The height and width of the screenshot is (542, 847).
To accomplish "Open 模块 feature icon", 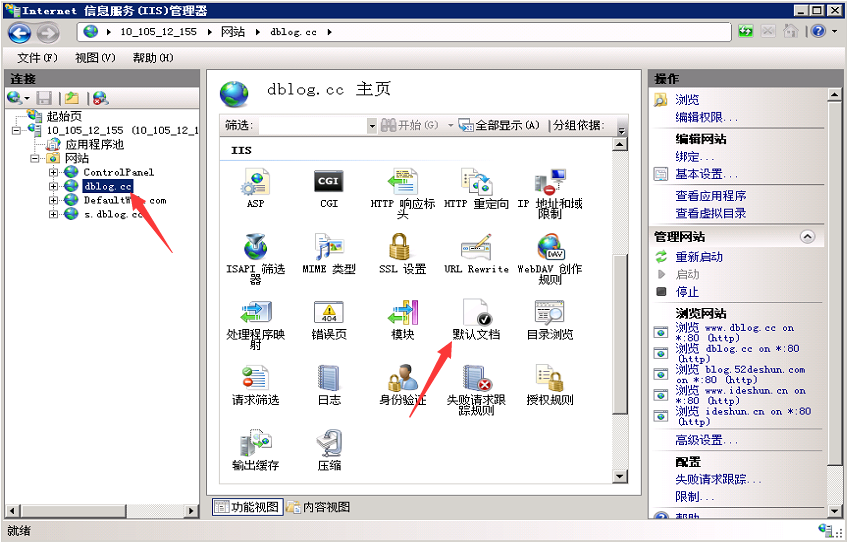I will [x=402, y=319].
